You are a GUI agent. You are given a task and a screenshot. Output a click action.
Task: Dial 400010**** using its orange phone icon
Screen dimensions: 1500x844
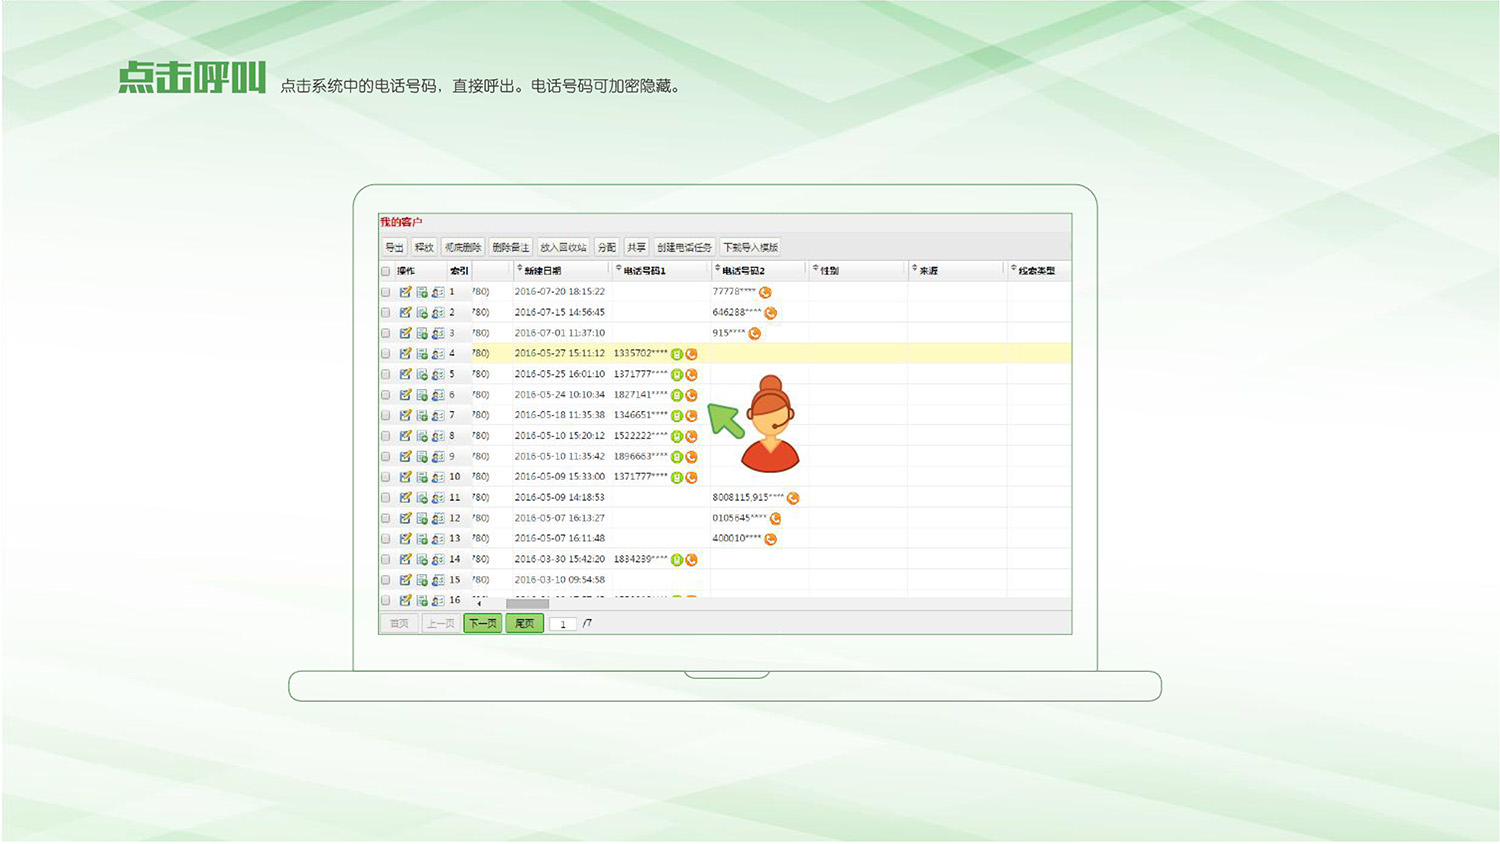point(770,539)
